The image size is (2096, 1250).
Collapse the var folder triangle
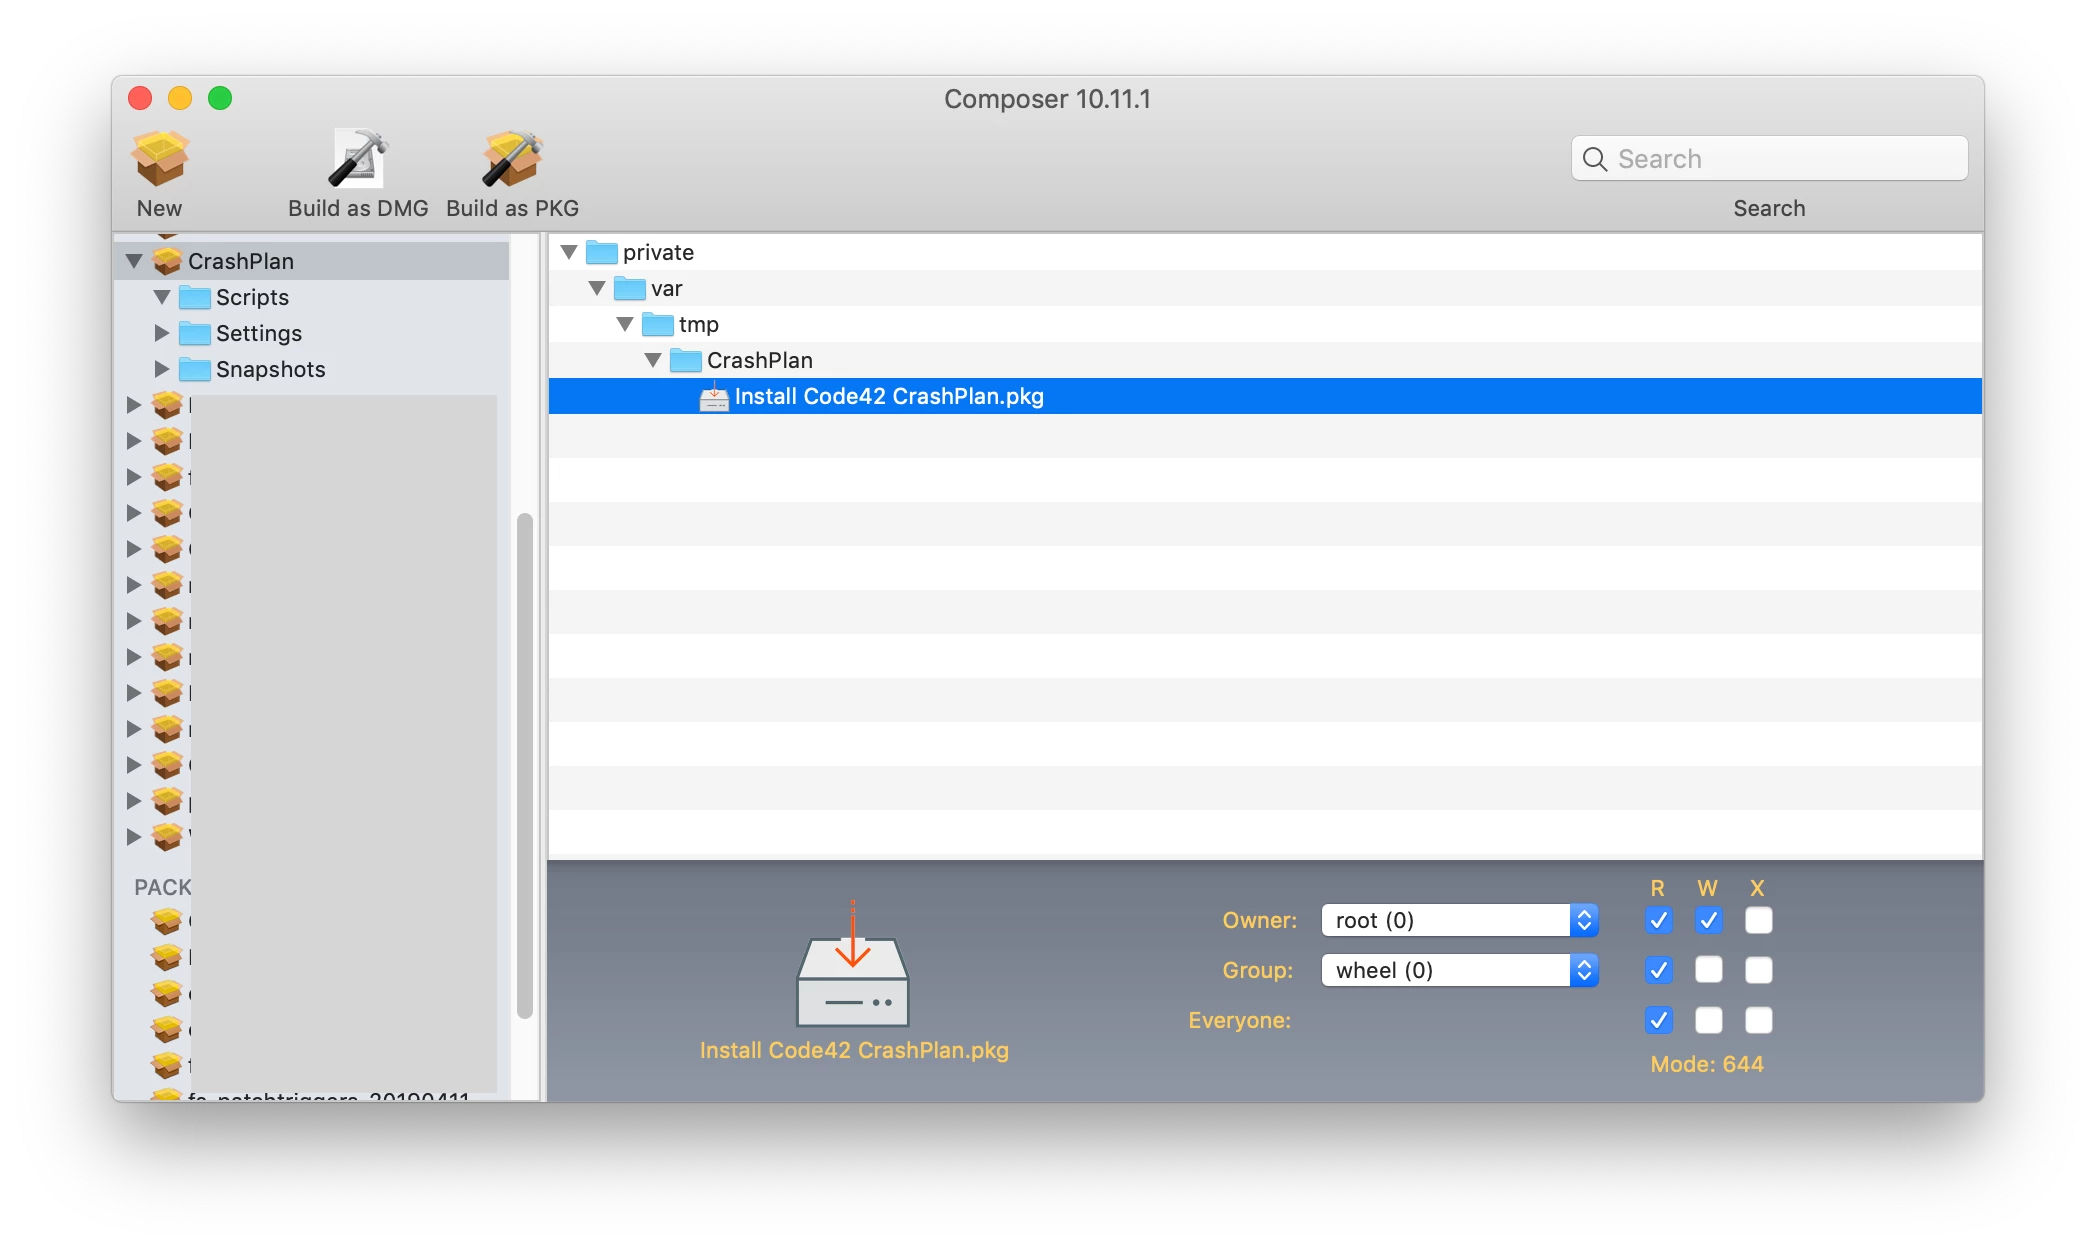(x=597, y=288)
